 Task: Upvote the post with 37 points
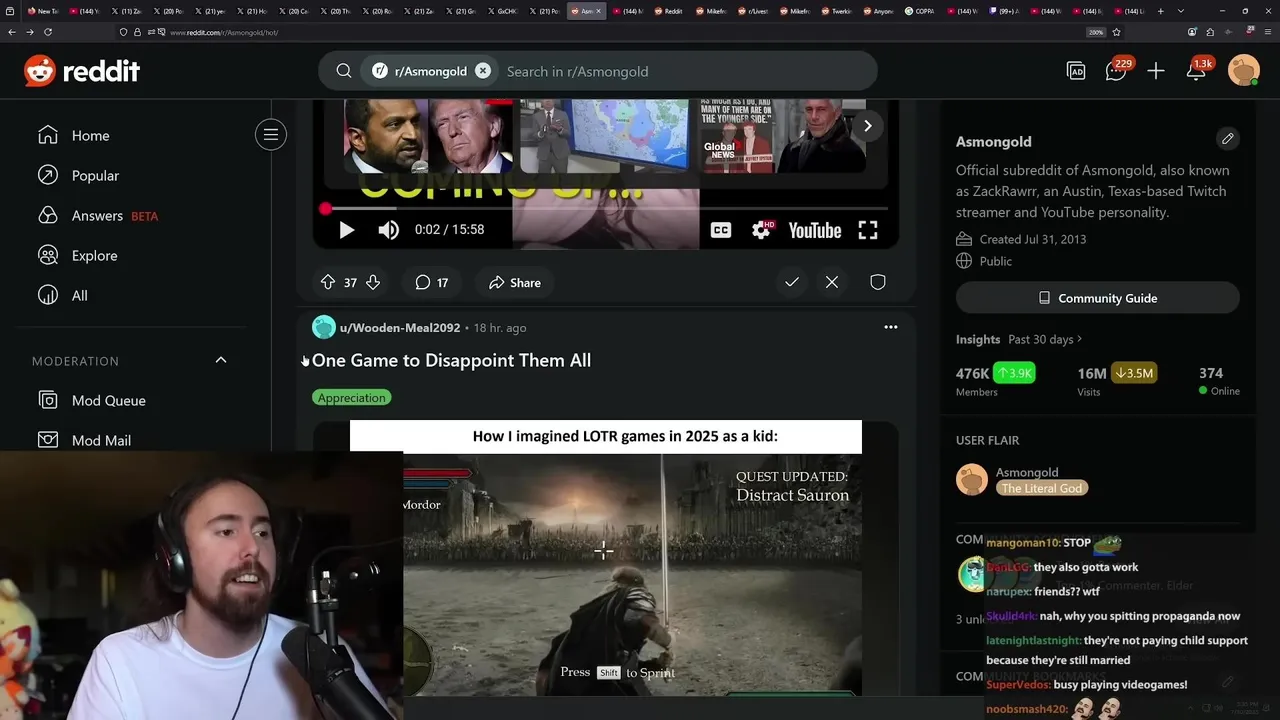point(327,283)
